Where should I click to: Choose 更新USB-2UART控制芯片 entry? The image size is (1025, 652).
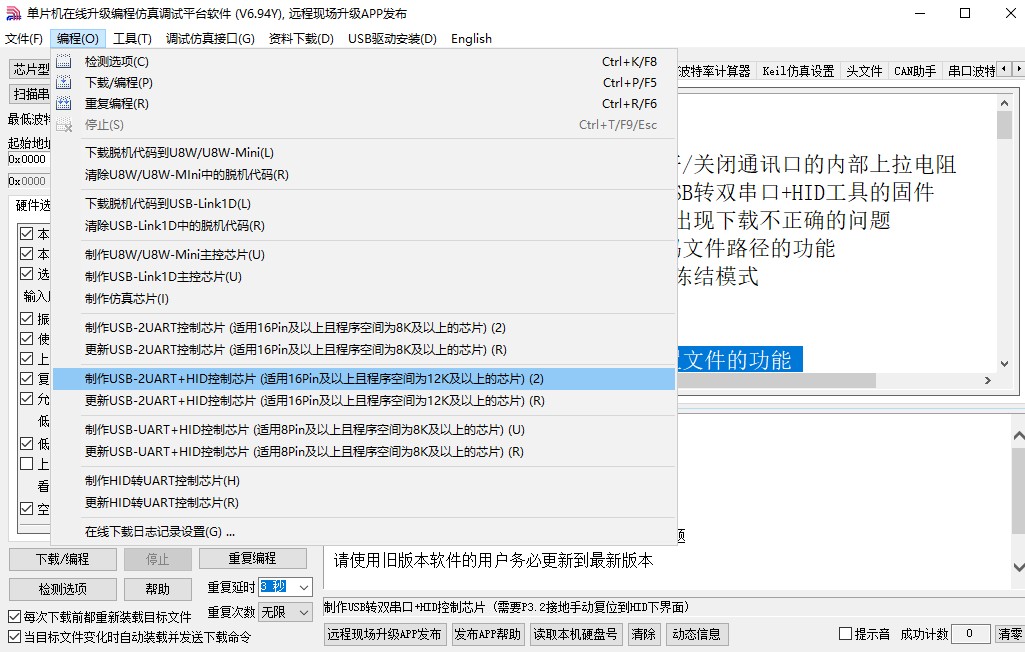click(363, 350)
